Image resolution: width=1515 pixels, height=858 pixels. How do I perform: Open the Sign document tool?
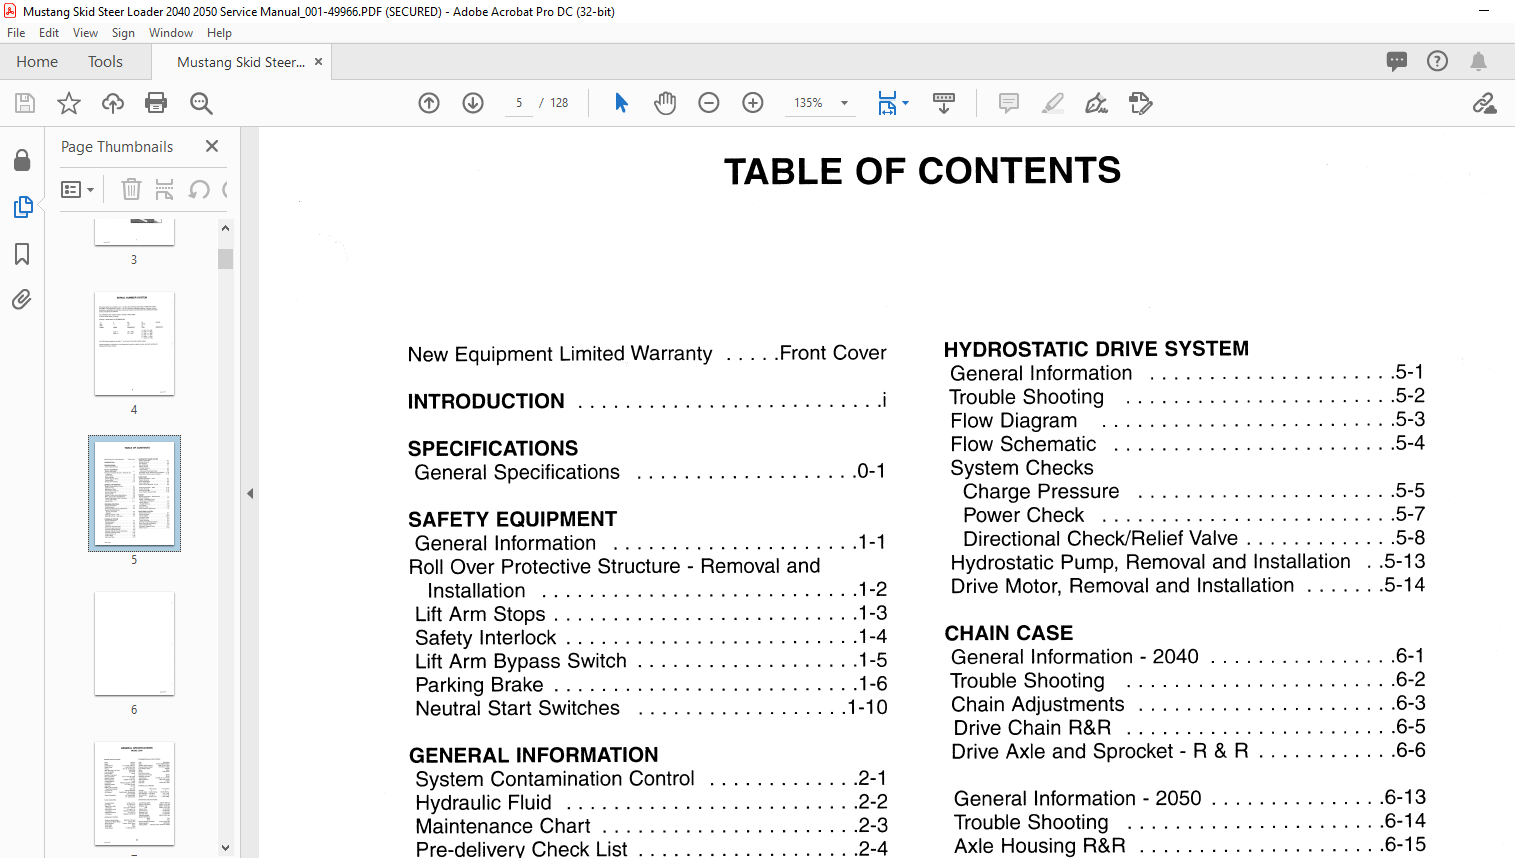pos(1097,103)
